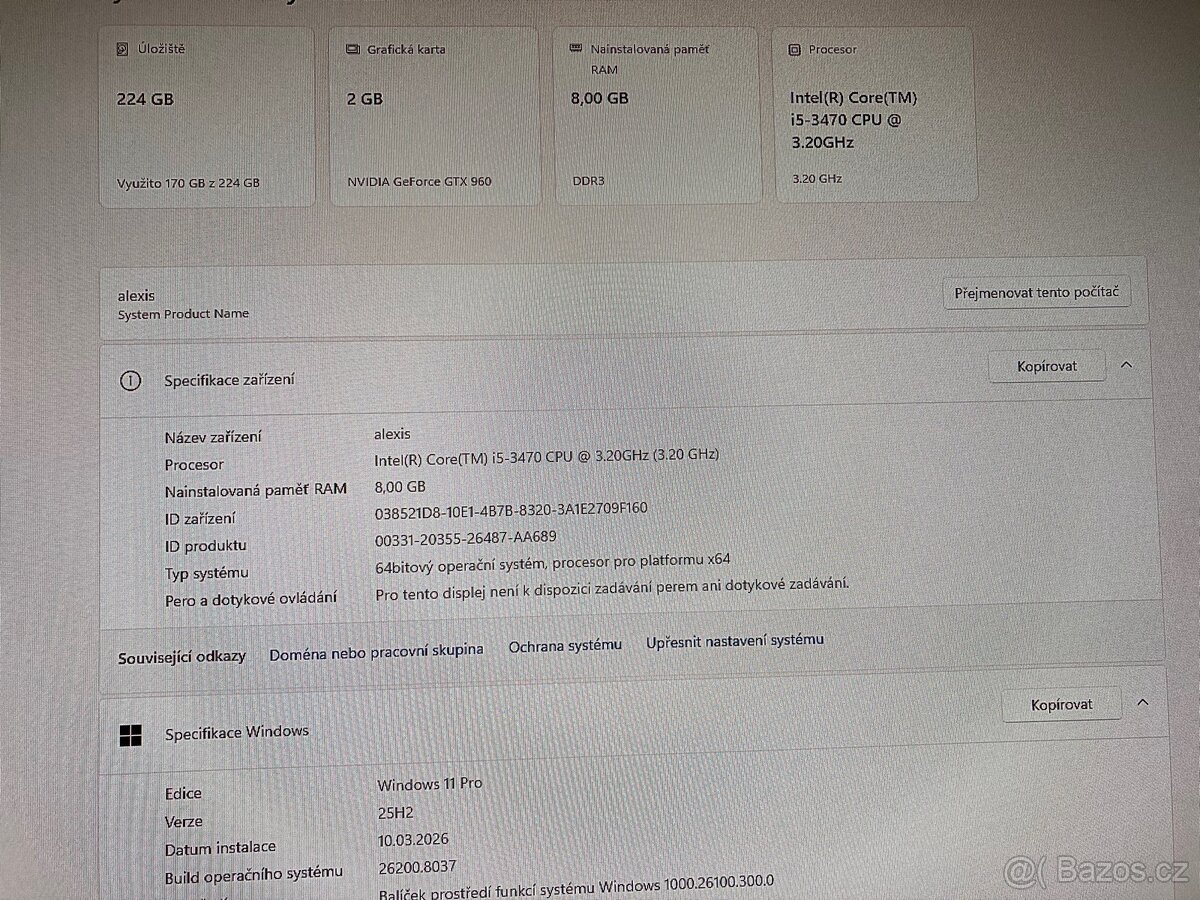Viewport: 1200px width, 900px height.
Task: Click the Windows logo beside Specifikace Windows
Action: click(130, 735)
